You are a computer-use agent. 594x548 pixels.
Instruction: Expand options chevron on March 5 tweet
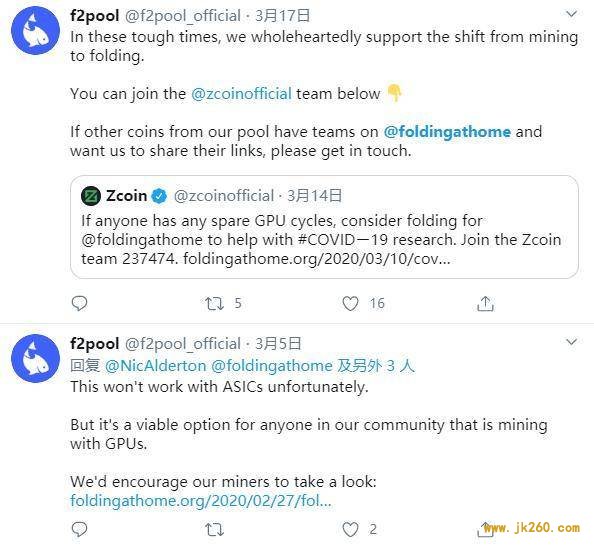click(571, 342)
